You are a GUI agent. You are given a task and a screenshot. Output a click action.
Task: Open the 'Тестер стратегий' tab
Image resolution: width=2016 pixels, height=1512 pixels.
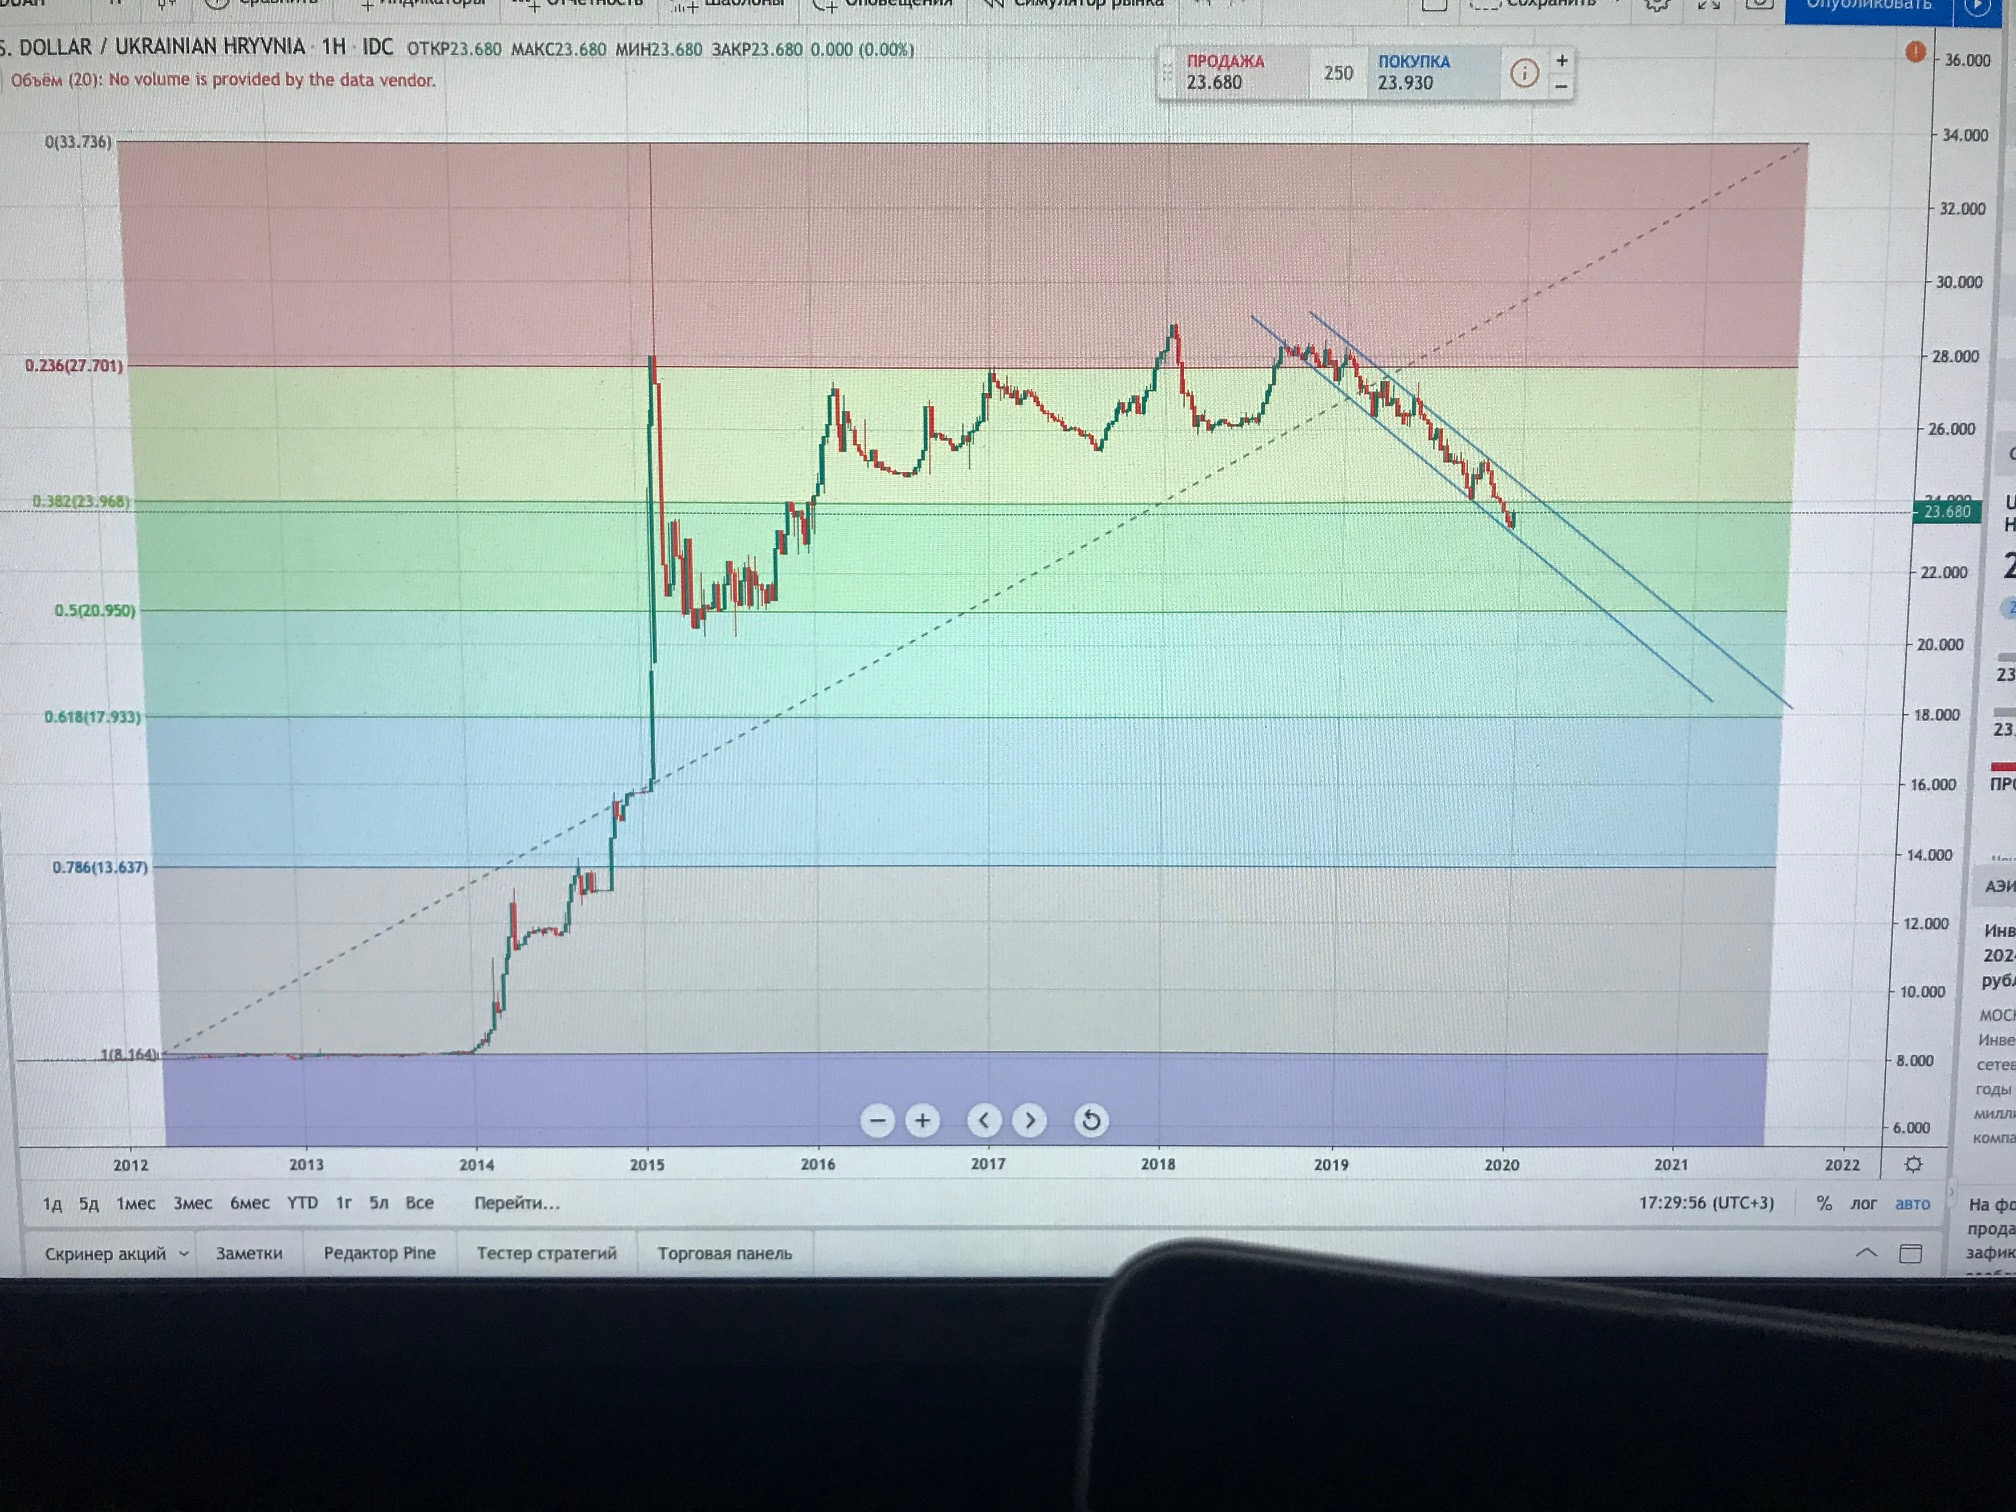coord(547,1253)
